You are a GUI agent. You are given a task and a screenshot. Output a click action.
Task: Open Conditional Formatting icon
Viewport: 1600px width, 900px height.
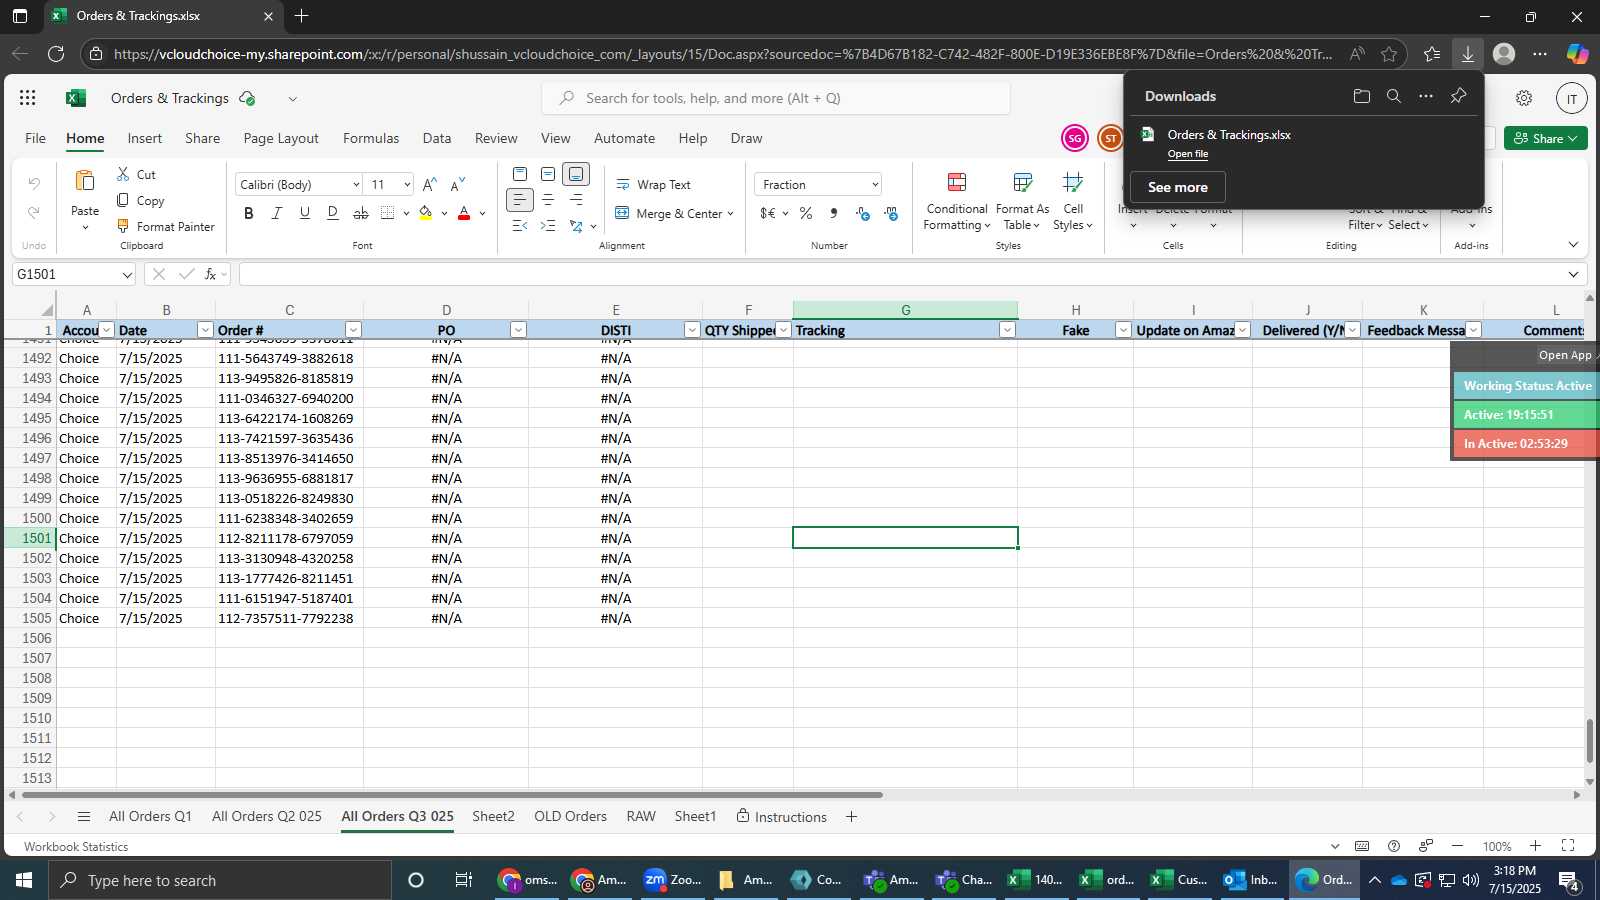coord(957,182)
